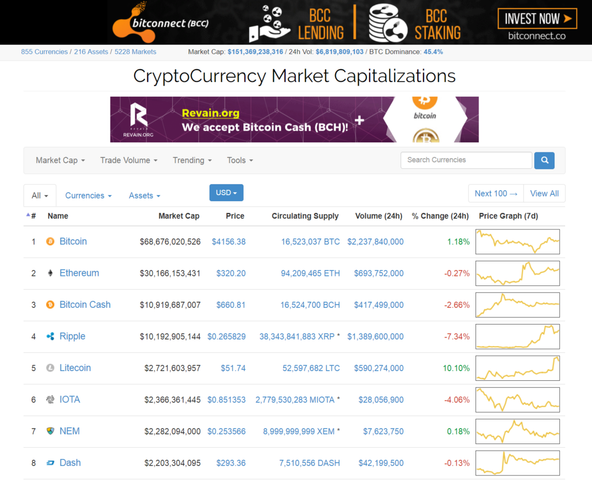Click Litecoin change 10.10%

point(456,368)
